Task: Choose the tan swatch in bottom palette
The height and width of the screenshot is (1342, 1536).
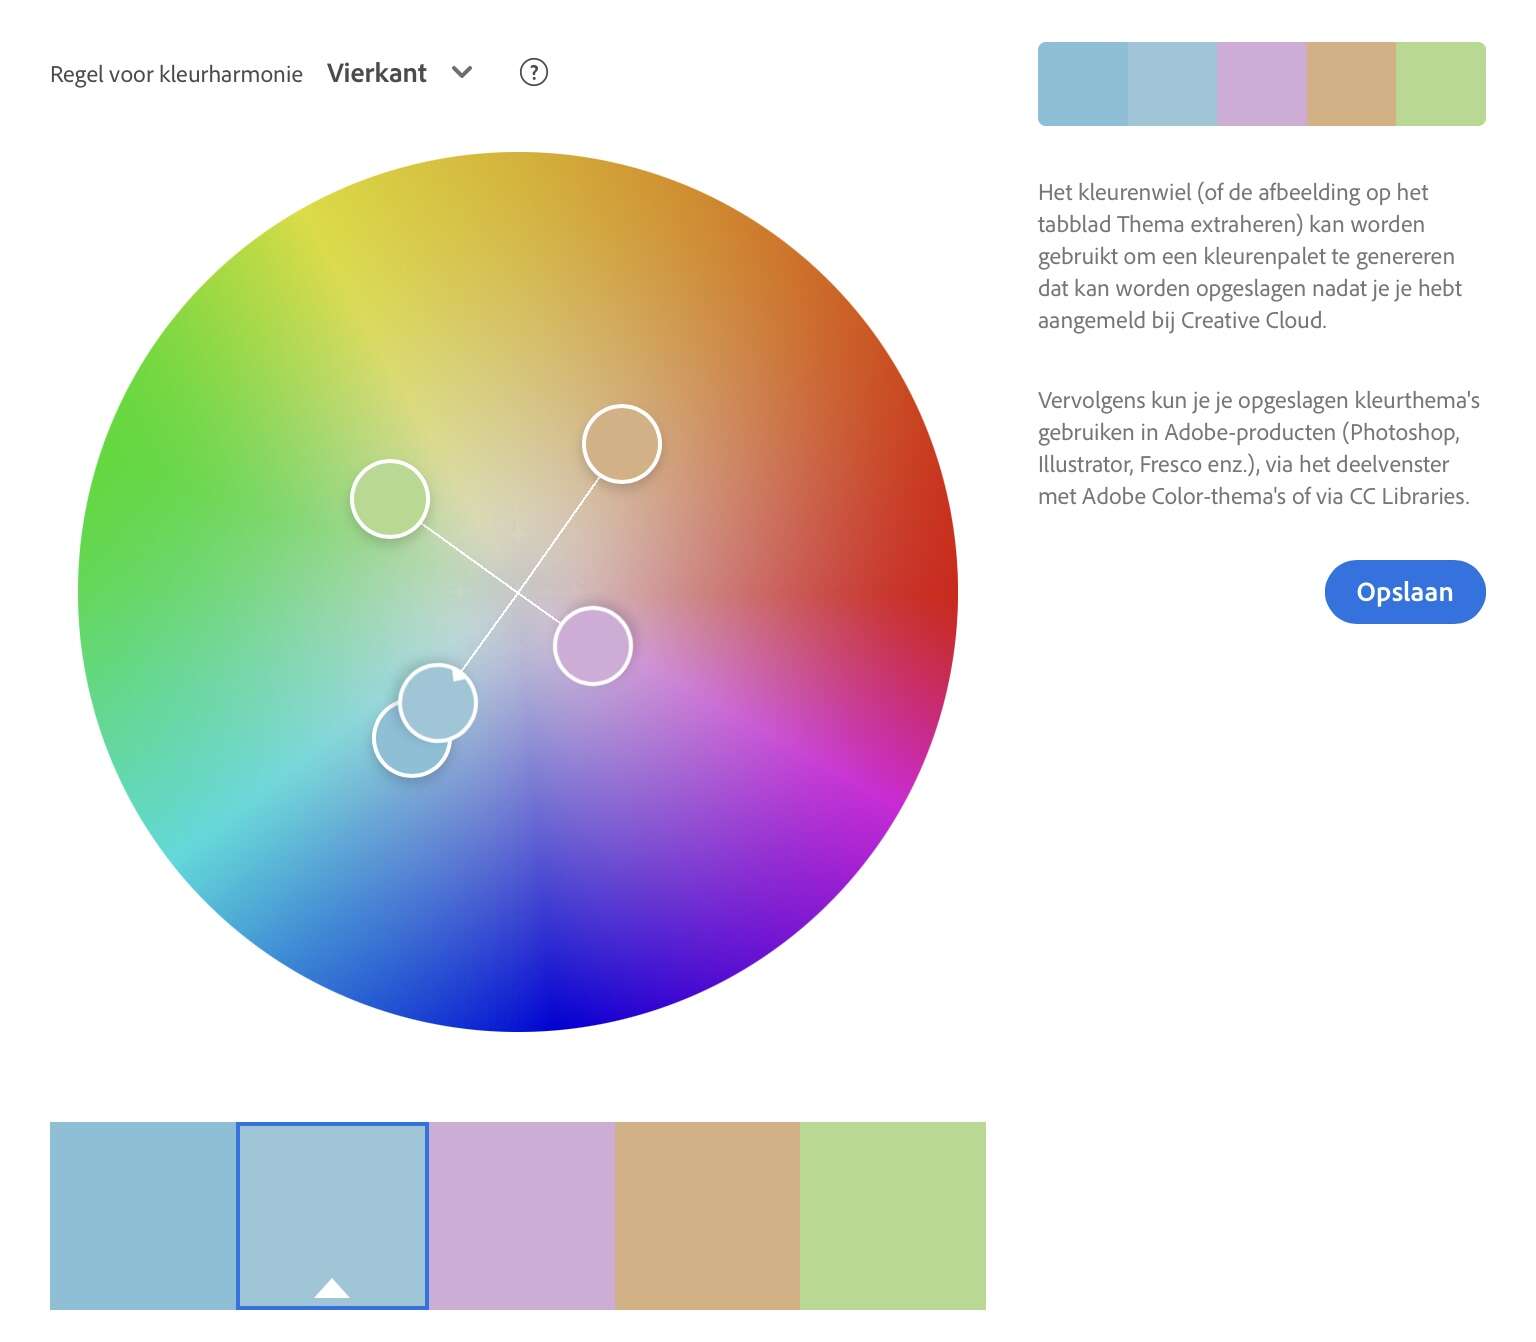Action: (x=707, y=1215)
